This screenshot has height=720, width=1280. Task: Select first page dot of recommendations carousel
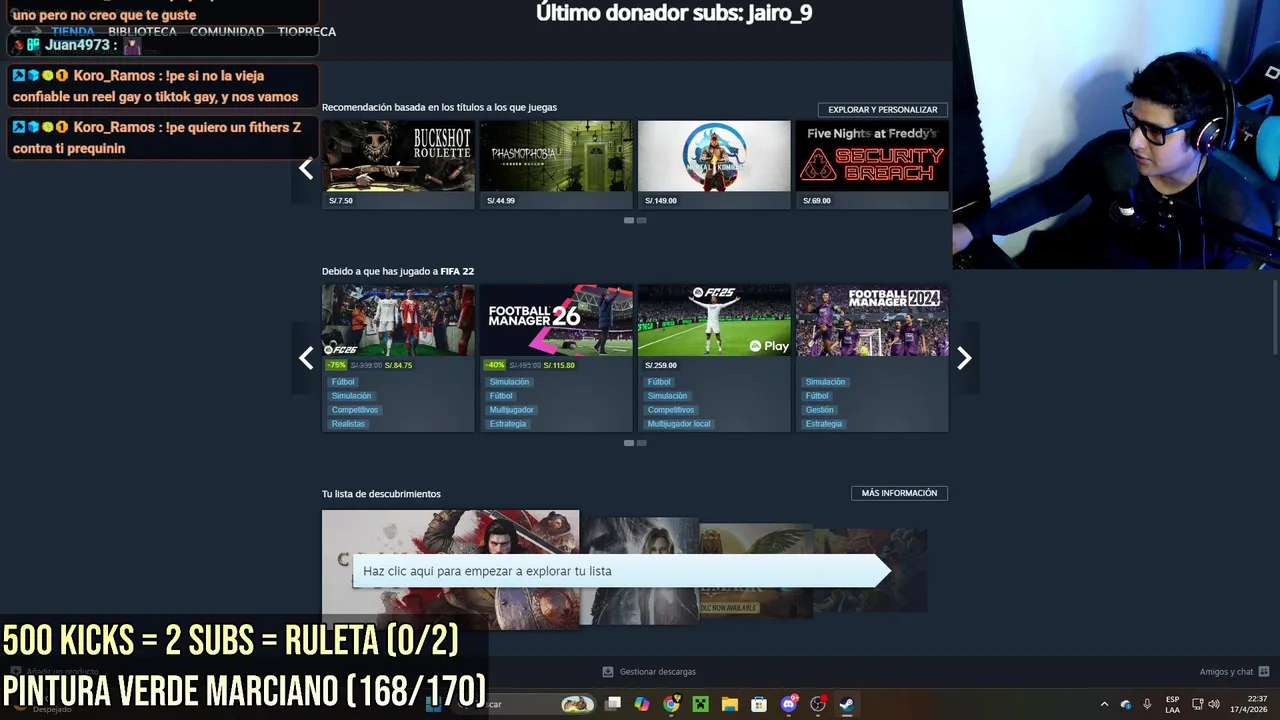(x=629, y=220)
